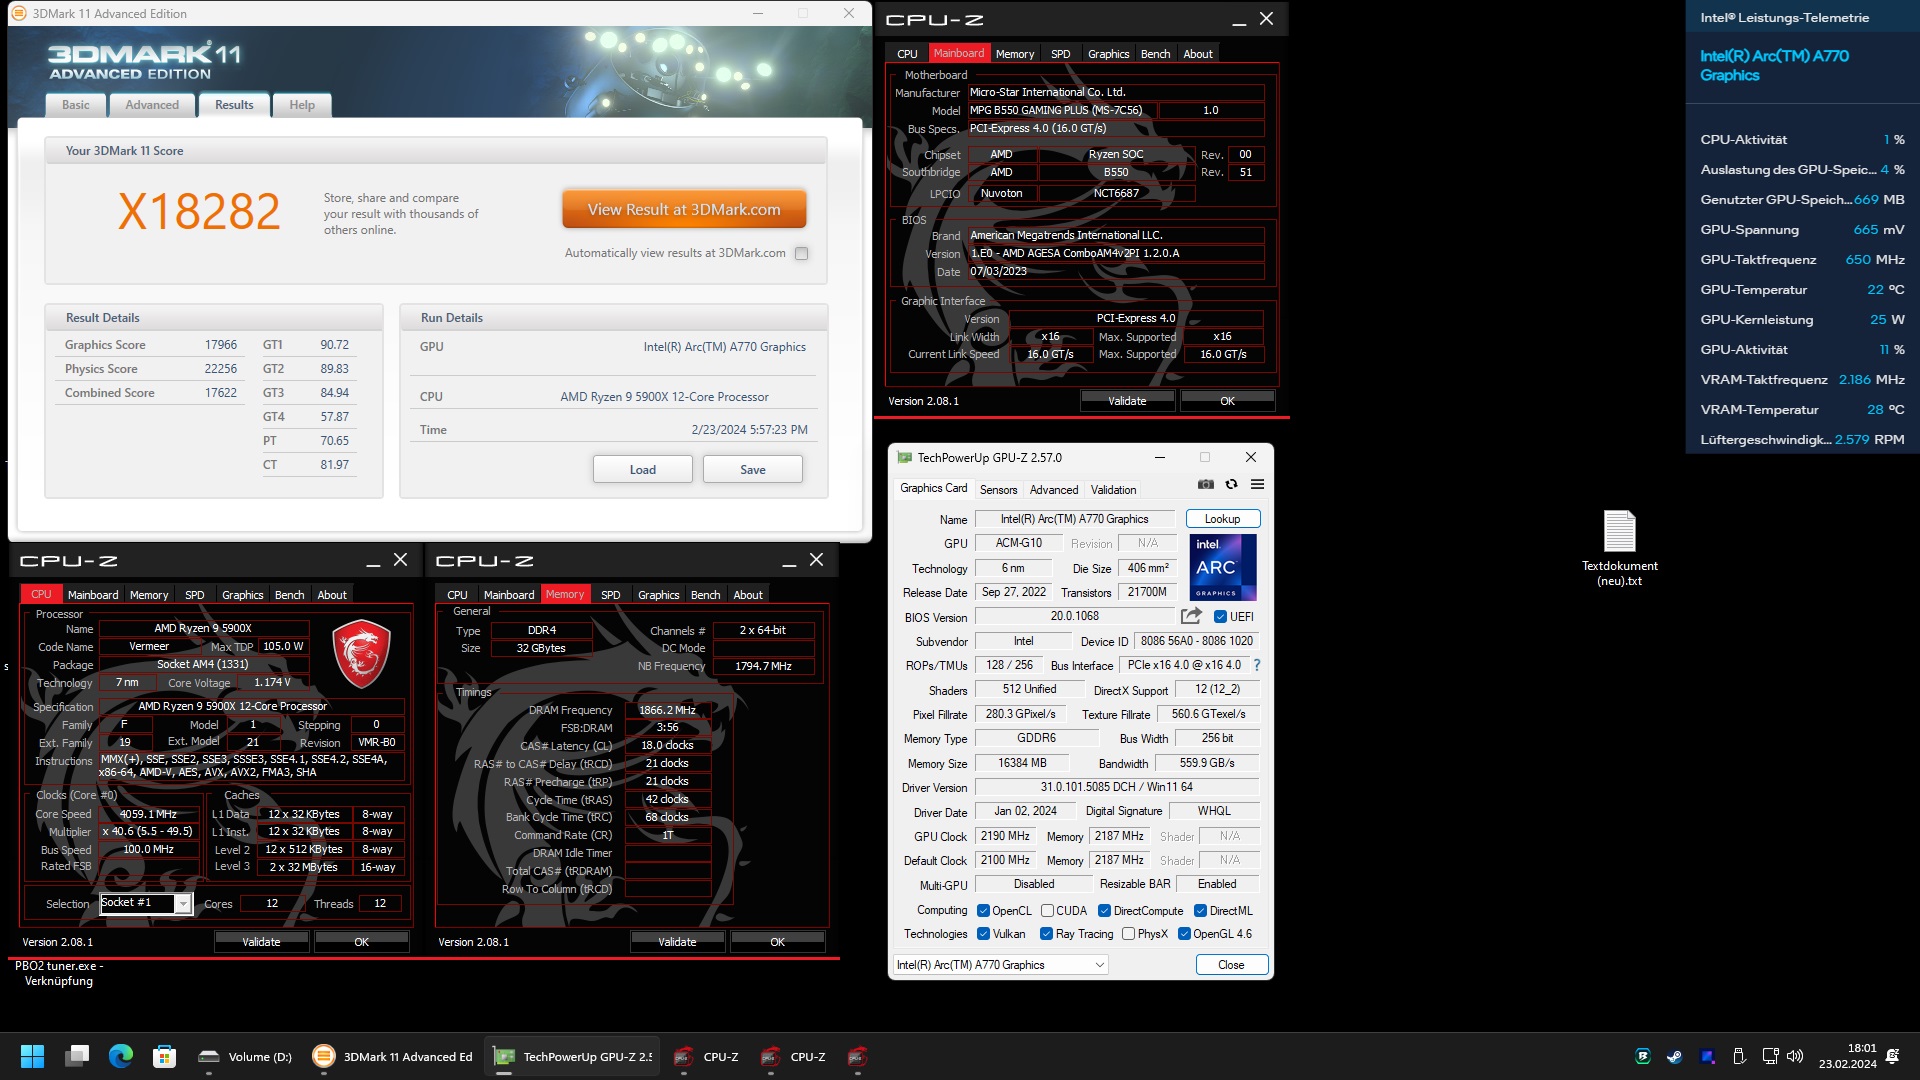The height and width of the screenshot is (1080, 1920).
Task: Click View Result at 3DMark.com button
Action: pyautogui.click(x=684, y=210)
